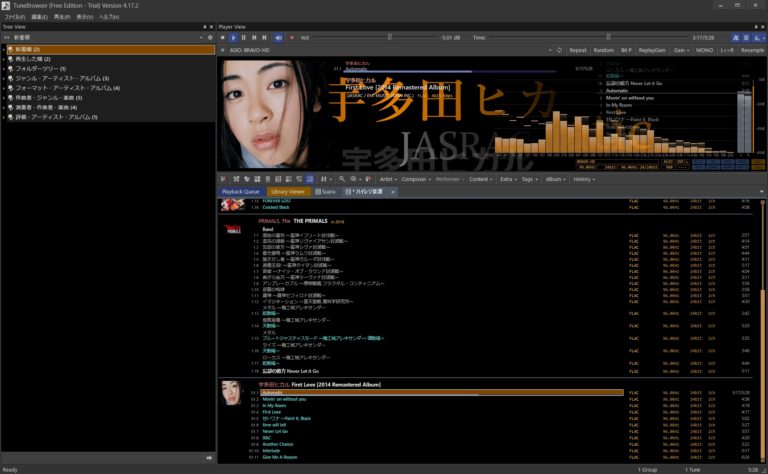The height and width of the screenshot is (474, 768).
Task: Open the Artist filter dropdown
Action: pyautogui.click(x=388, y=179)
